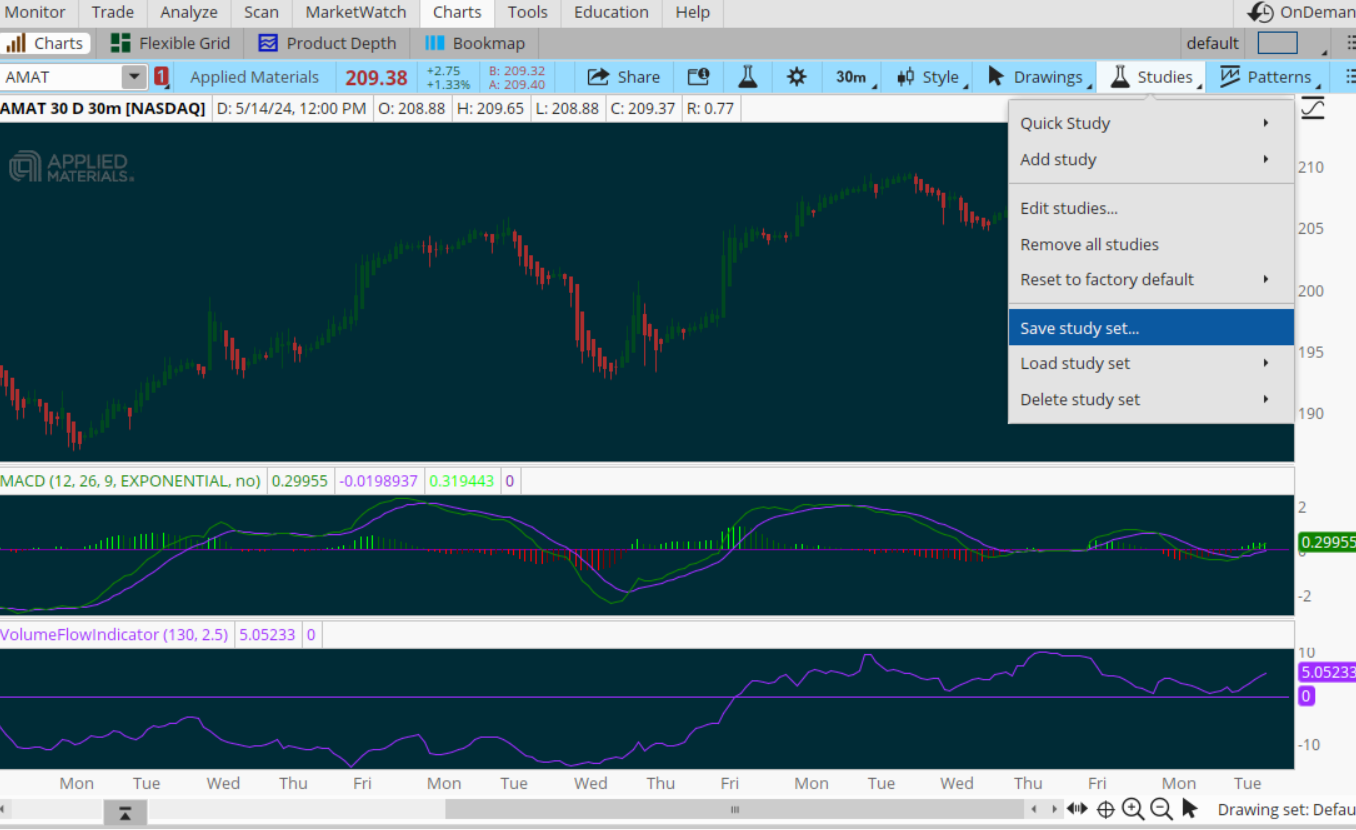1356x830 pixels.
Task: Click the time axis expand/compress icon
Action: 1077,809
